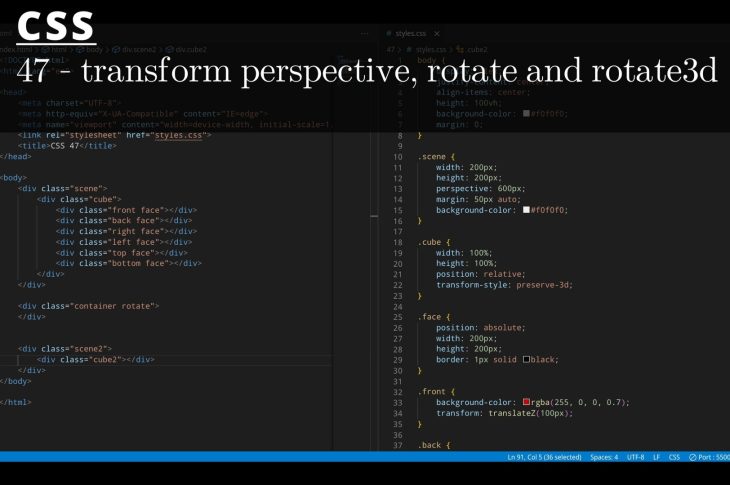
Task: Click the UTF-8 encoding status item
Action: coord(635,457)
